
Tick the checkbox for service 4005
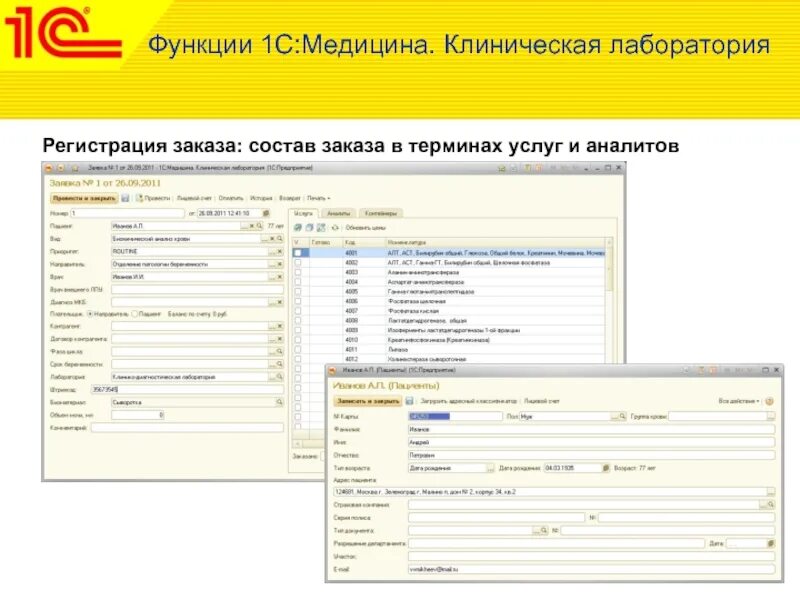pyautogui.click(x=298, y=292)
